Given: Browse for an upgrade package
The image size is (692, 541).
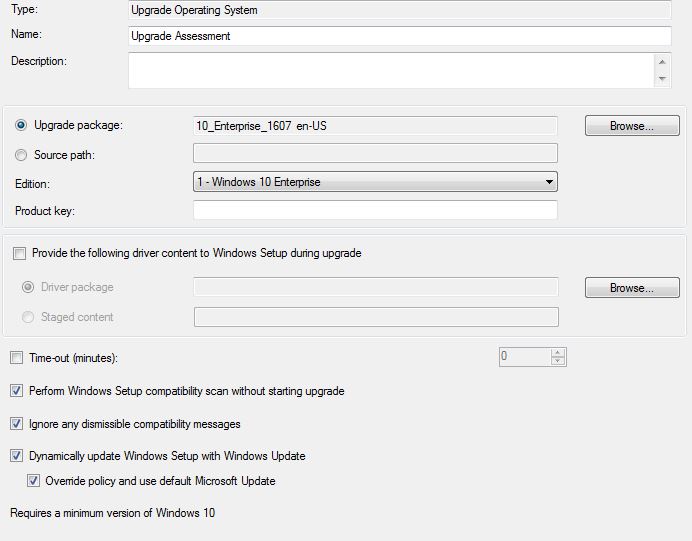Looking at the screenshot, I should (632, 126).
